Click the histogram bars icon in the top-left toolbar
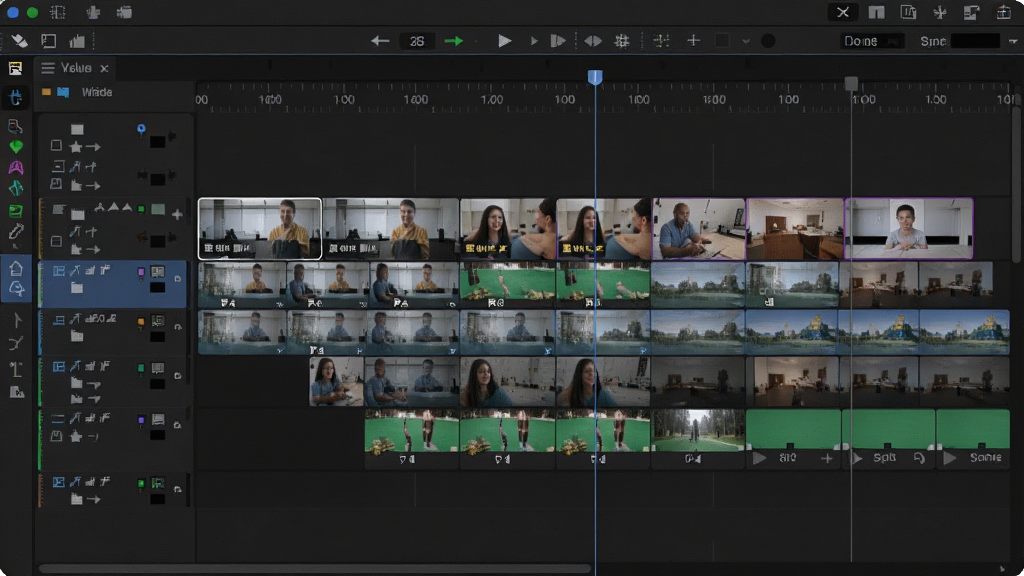The image size is (1024, 576). (x=77, y=41)
